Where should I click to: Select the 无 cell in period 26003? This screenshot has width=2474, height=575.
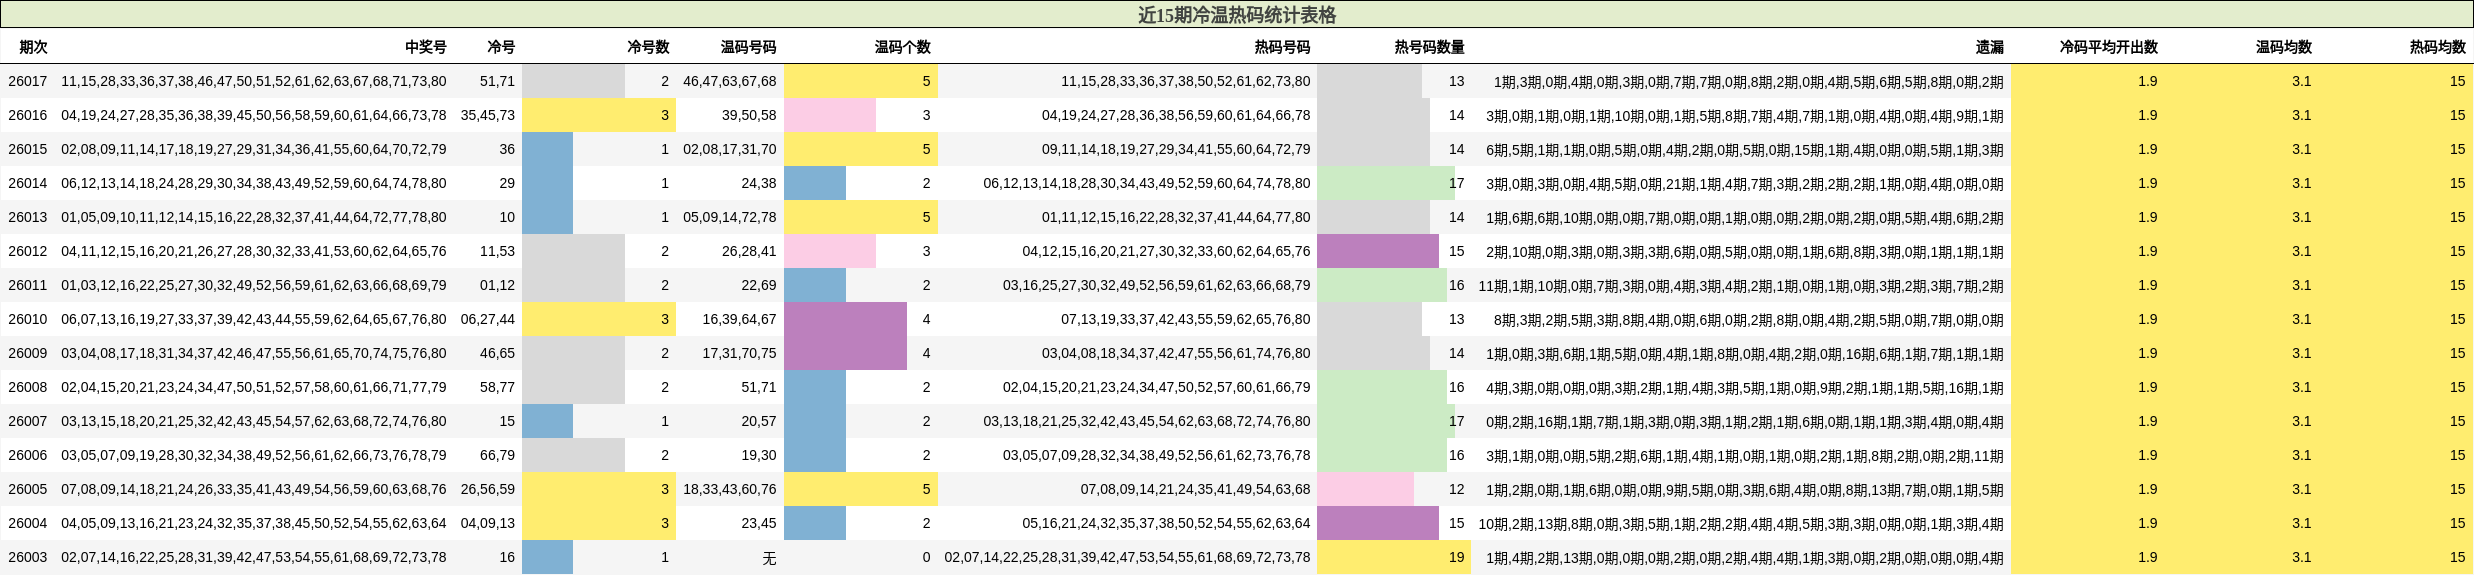[x=769, y=558]
